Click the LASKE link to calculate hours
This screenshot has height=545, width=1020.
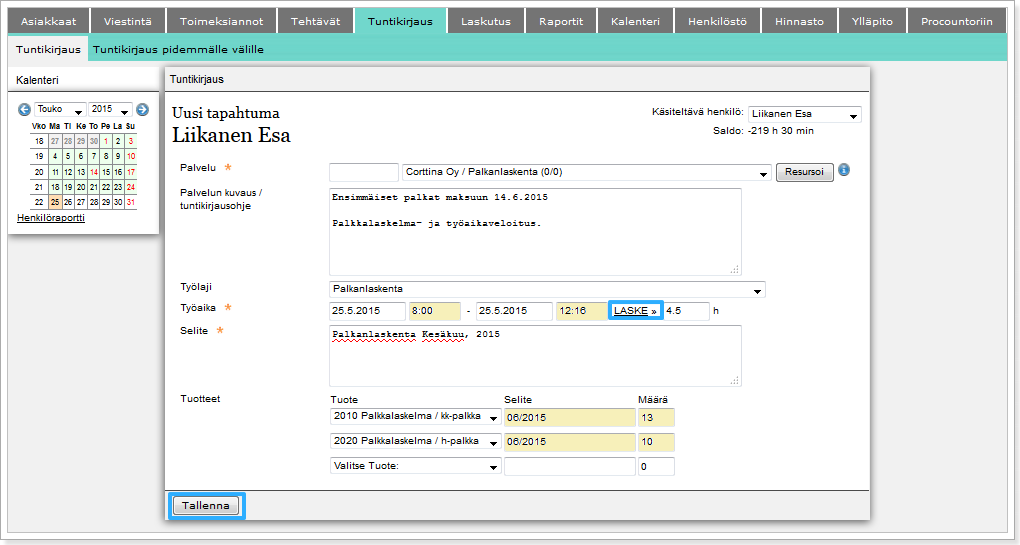(635, 310)
